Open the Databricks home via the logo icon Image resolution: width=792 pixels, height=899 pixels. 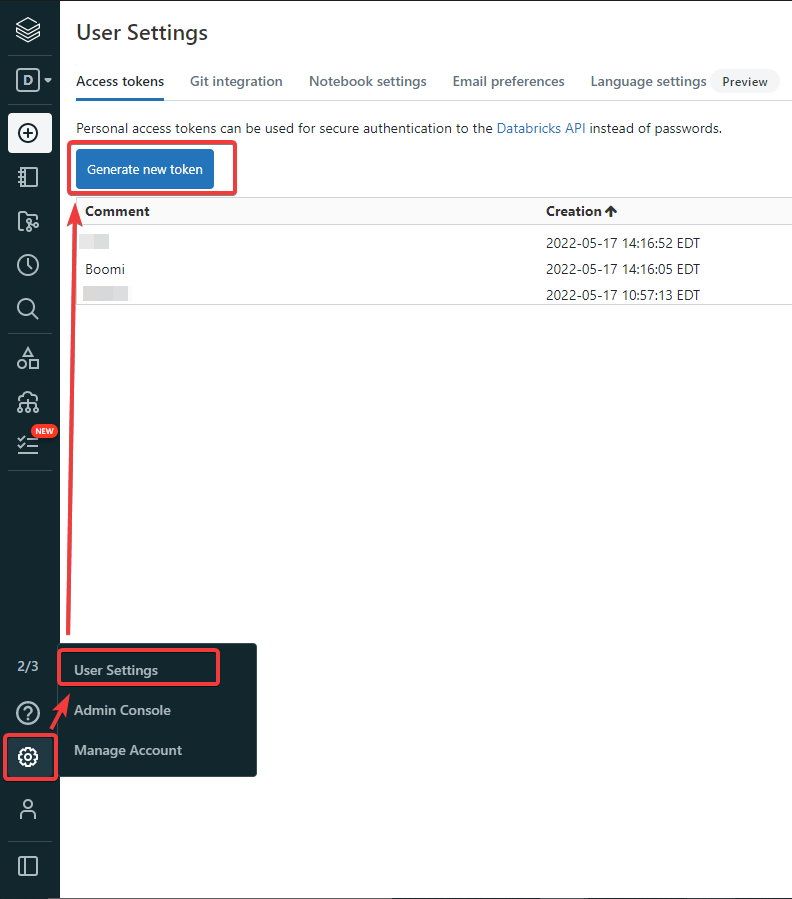pos(29,29)
